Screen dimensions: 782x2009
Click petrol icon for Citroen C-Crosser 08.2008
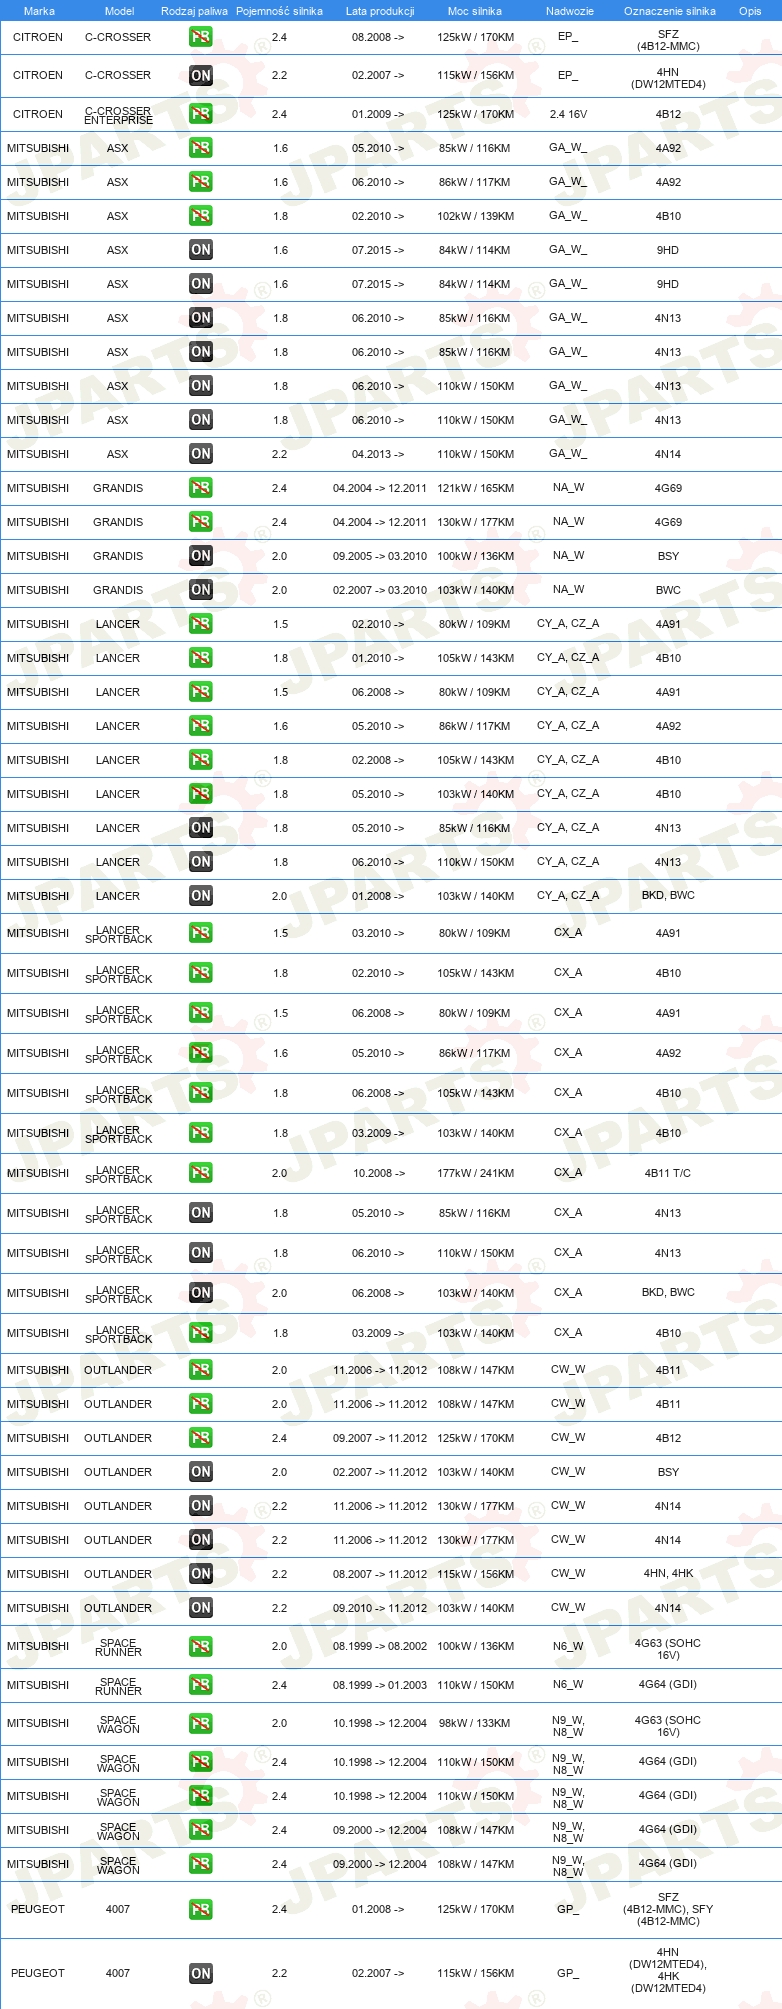[x=201, y=37]
